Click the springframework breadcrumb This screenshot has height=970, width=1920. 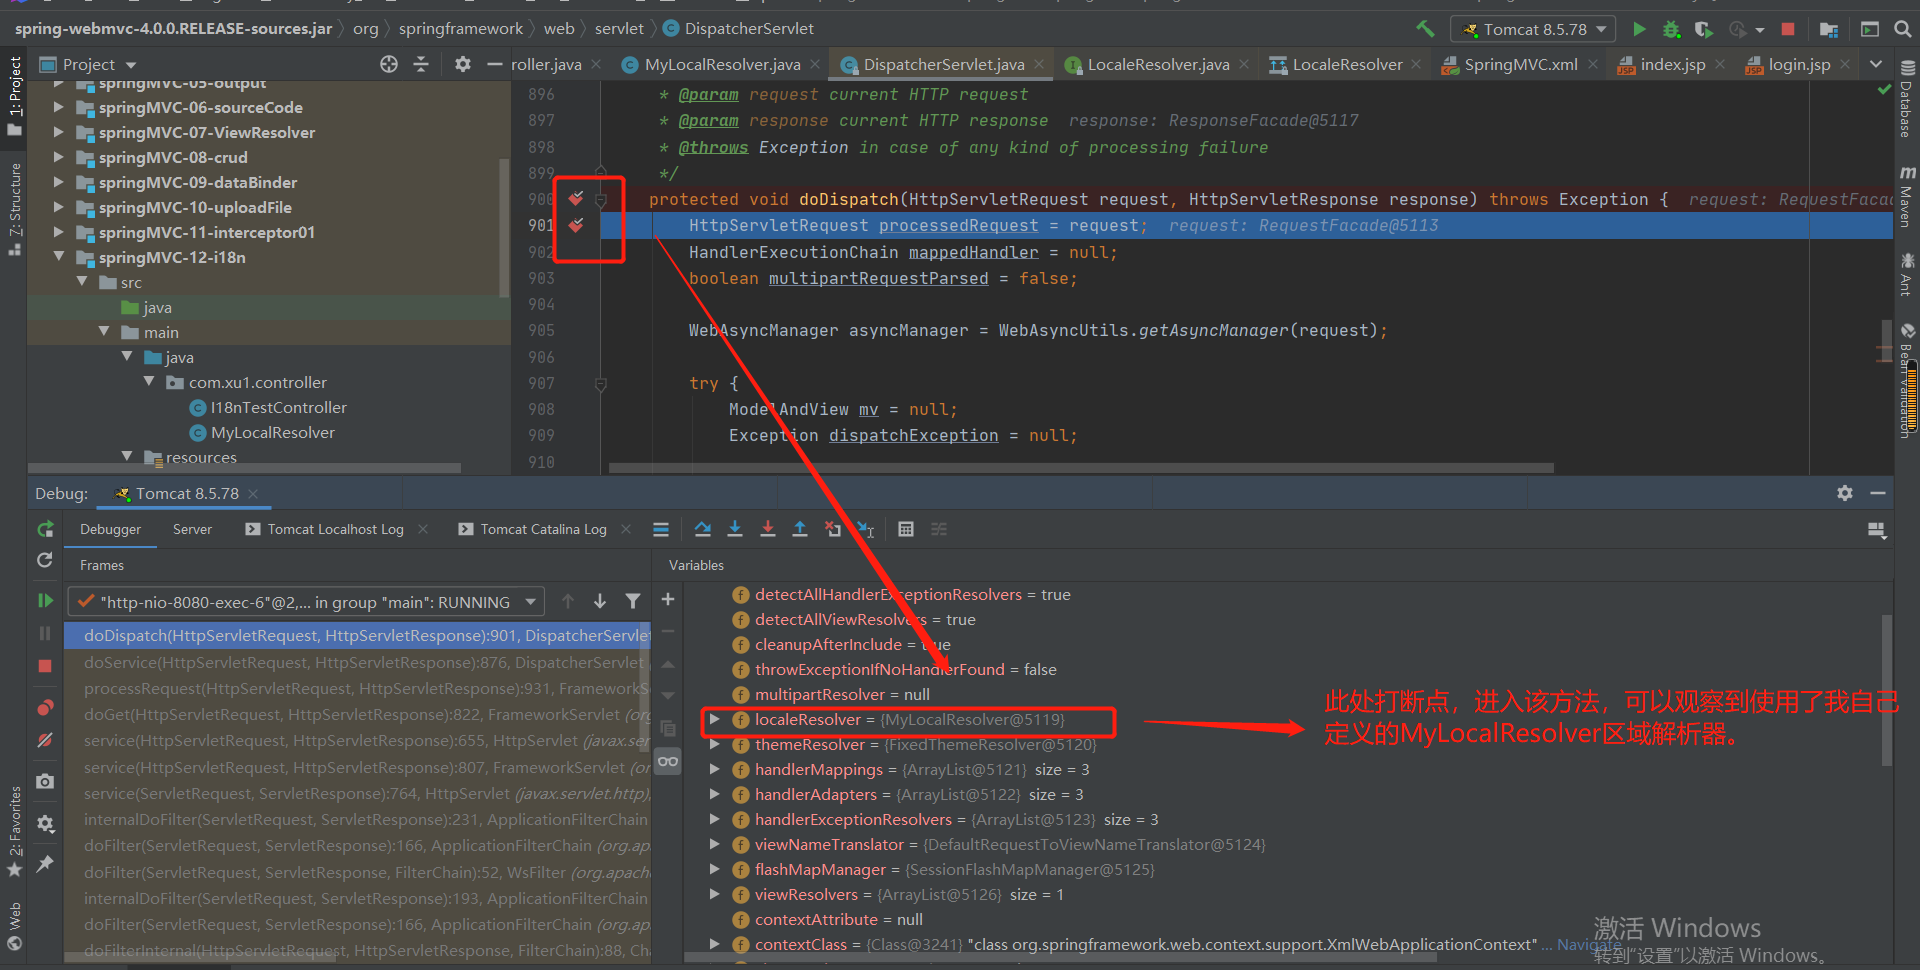pos(461,29)
